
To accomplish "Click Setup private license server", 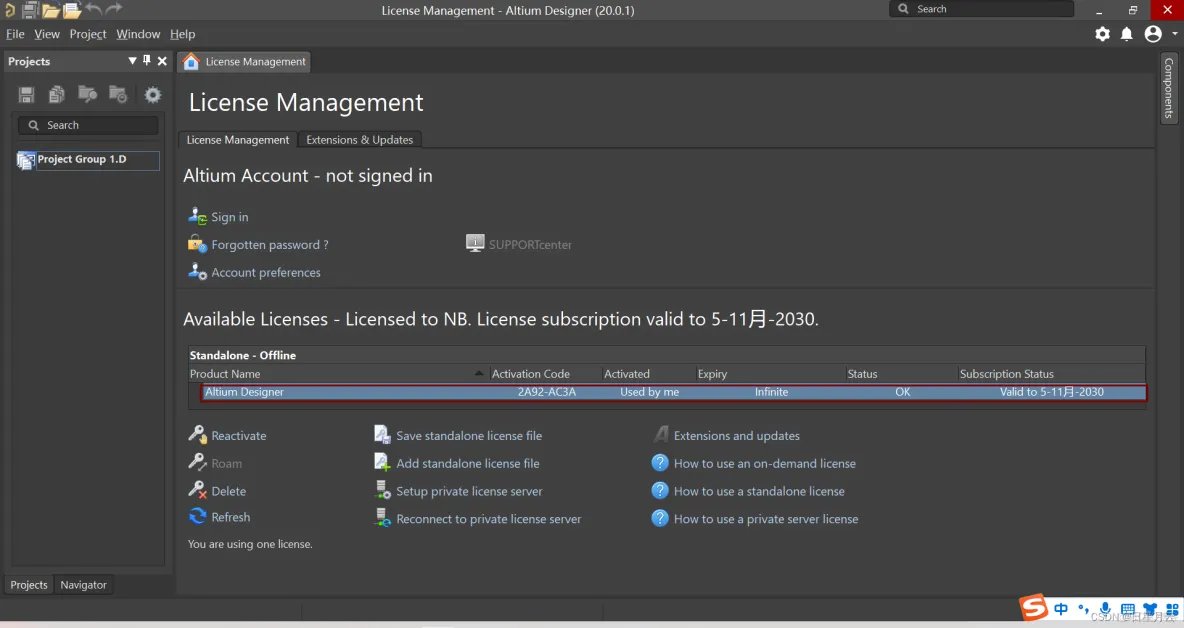I will tap(469, 491).
